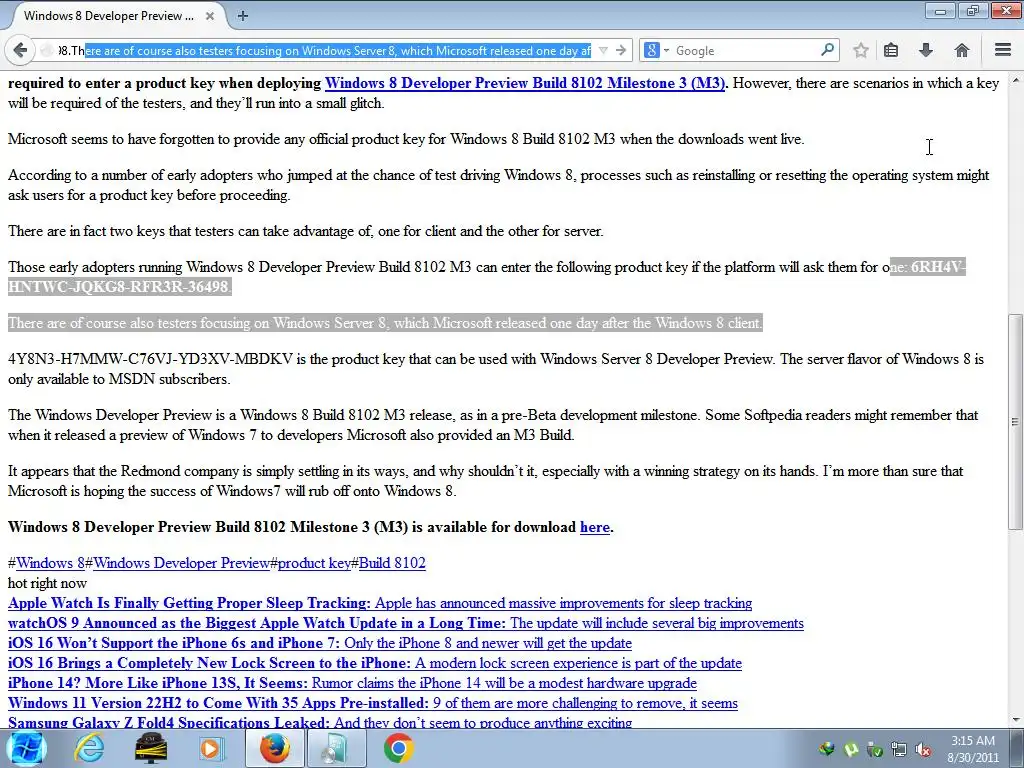Bookmark this page with the star icon
Screen dimensions: 1024x768
(861, 50)
